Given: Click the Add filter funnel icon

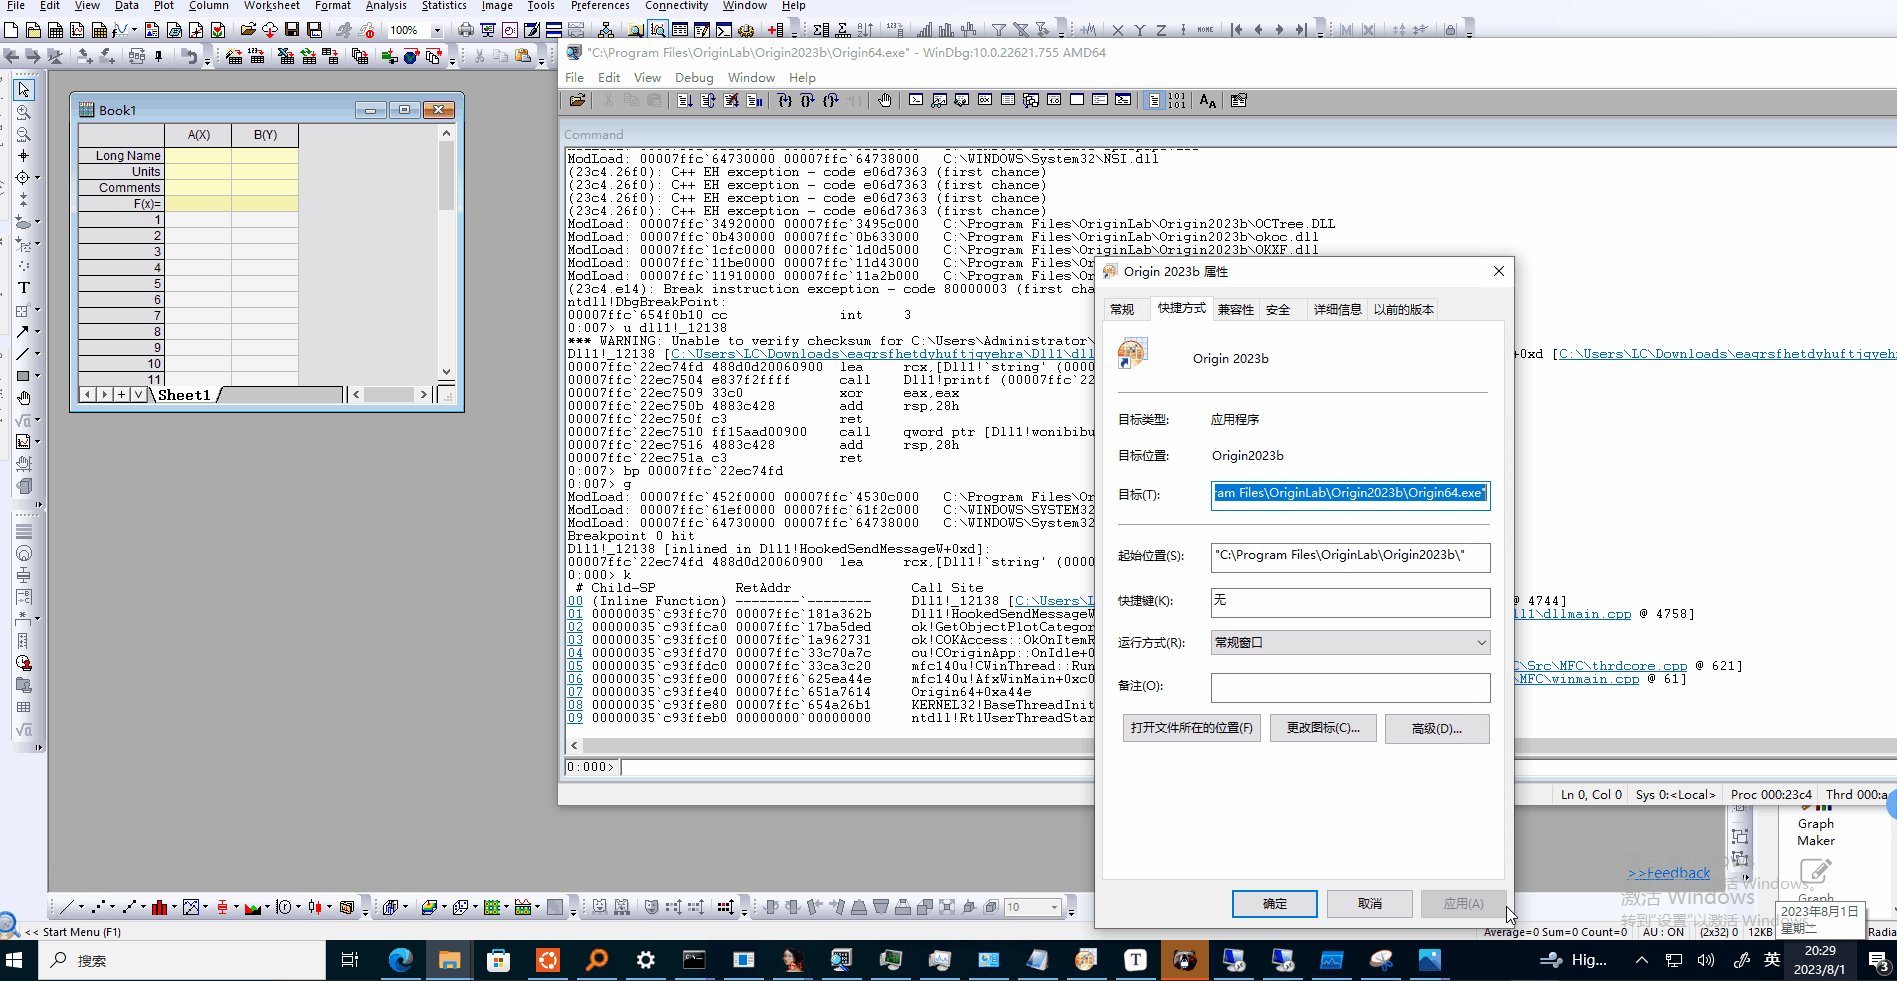Looking at the screenshot, I should 998,30.
